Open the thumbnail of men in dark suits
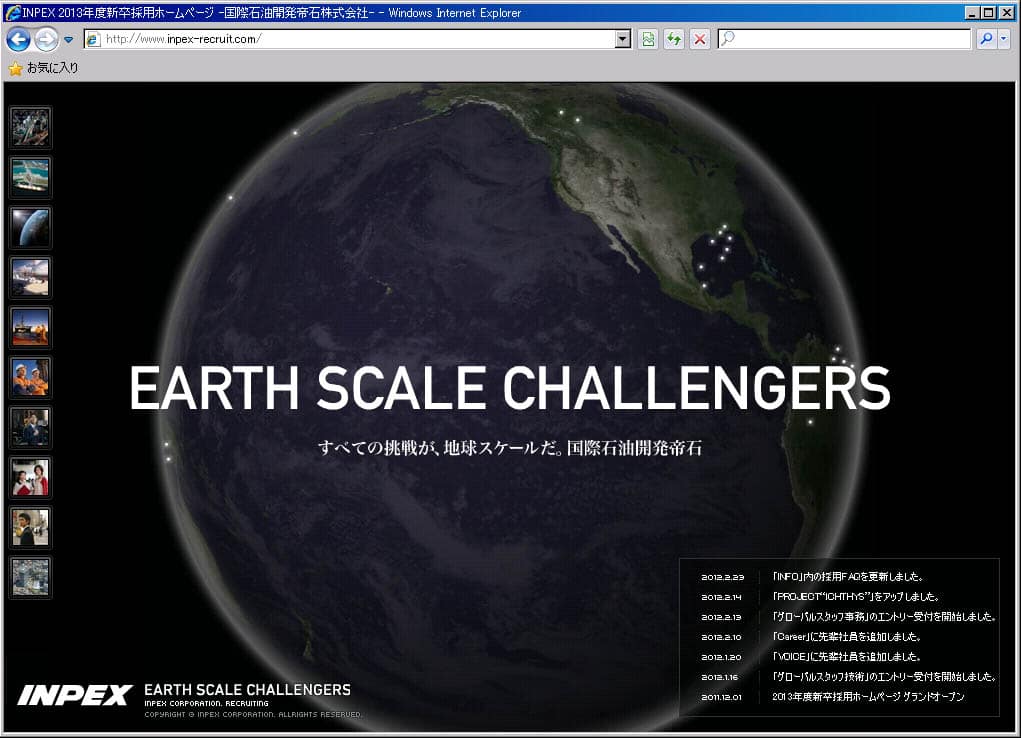Viewport: 1021px width, 738px height. 30,427
